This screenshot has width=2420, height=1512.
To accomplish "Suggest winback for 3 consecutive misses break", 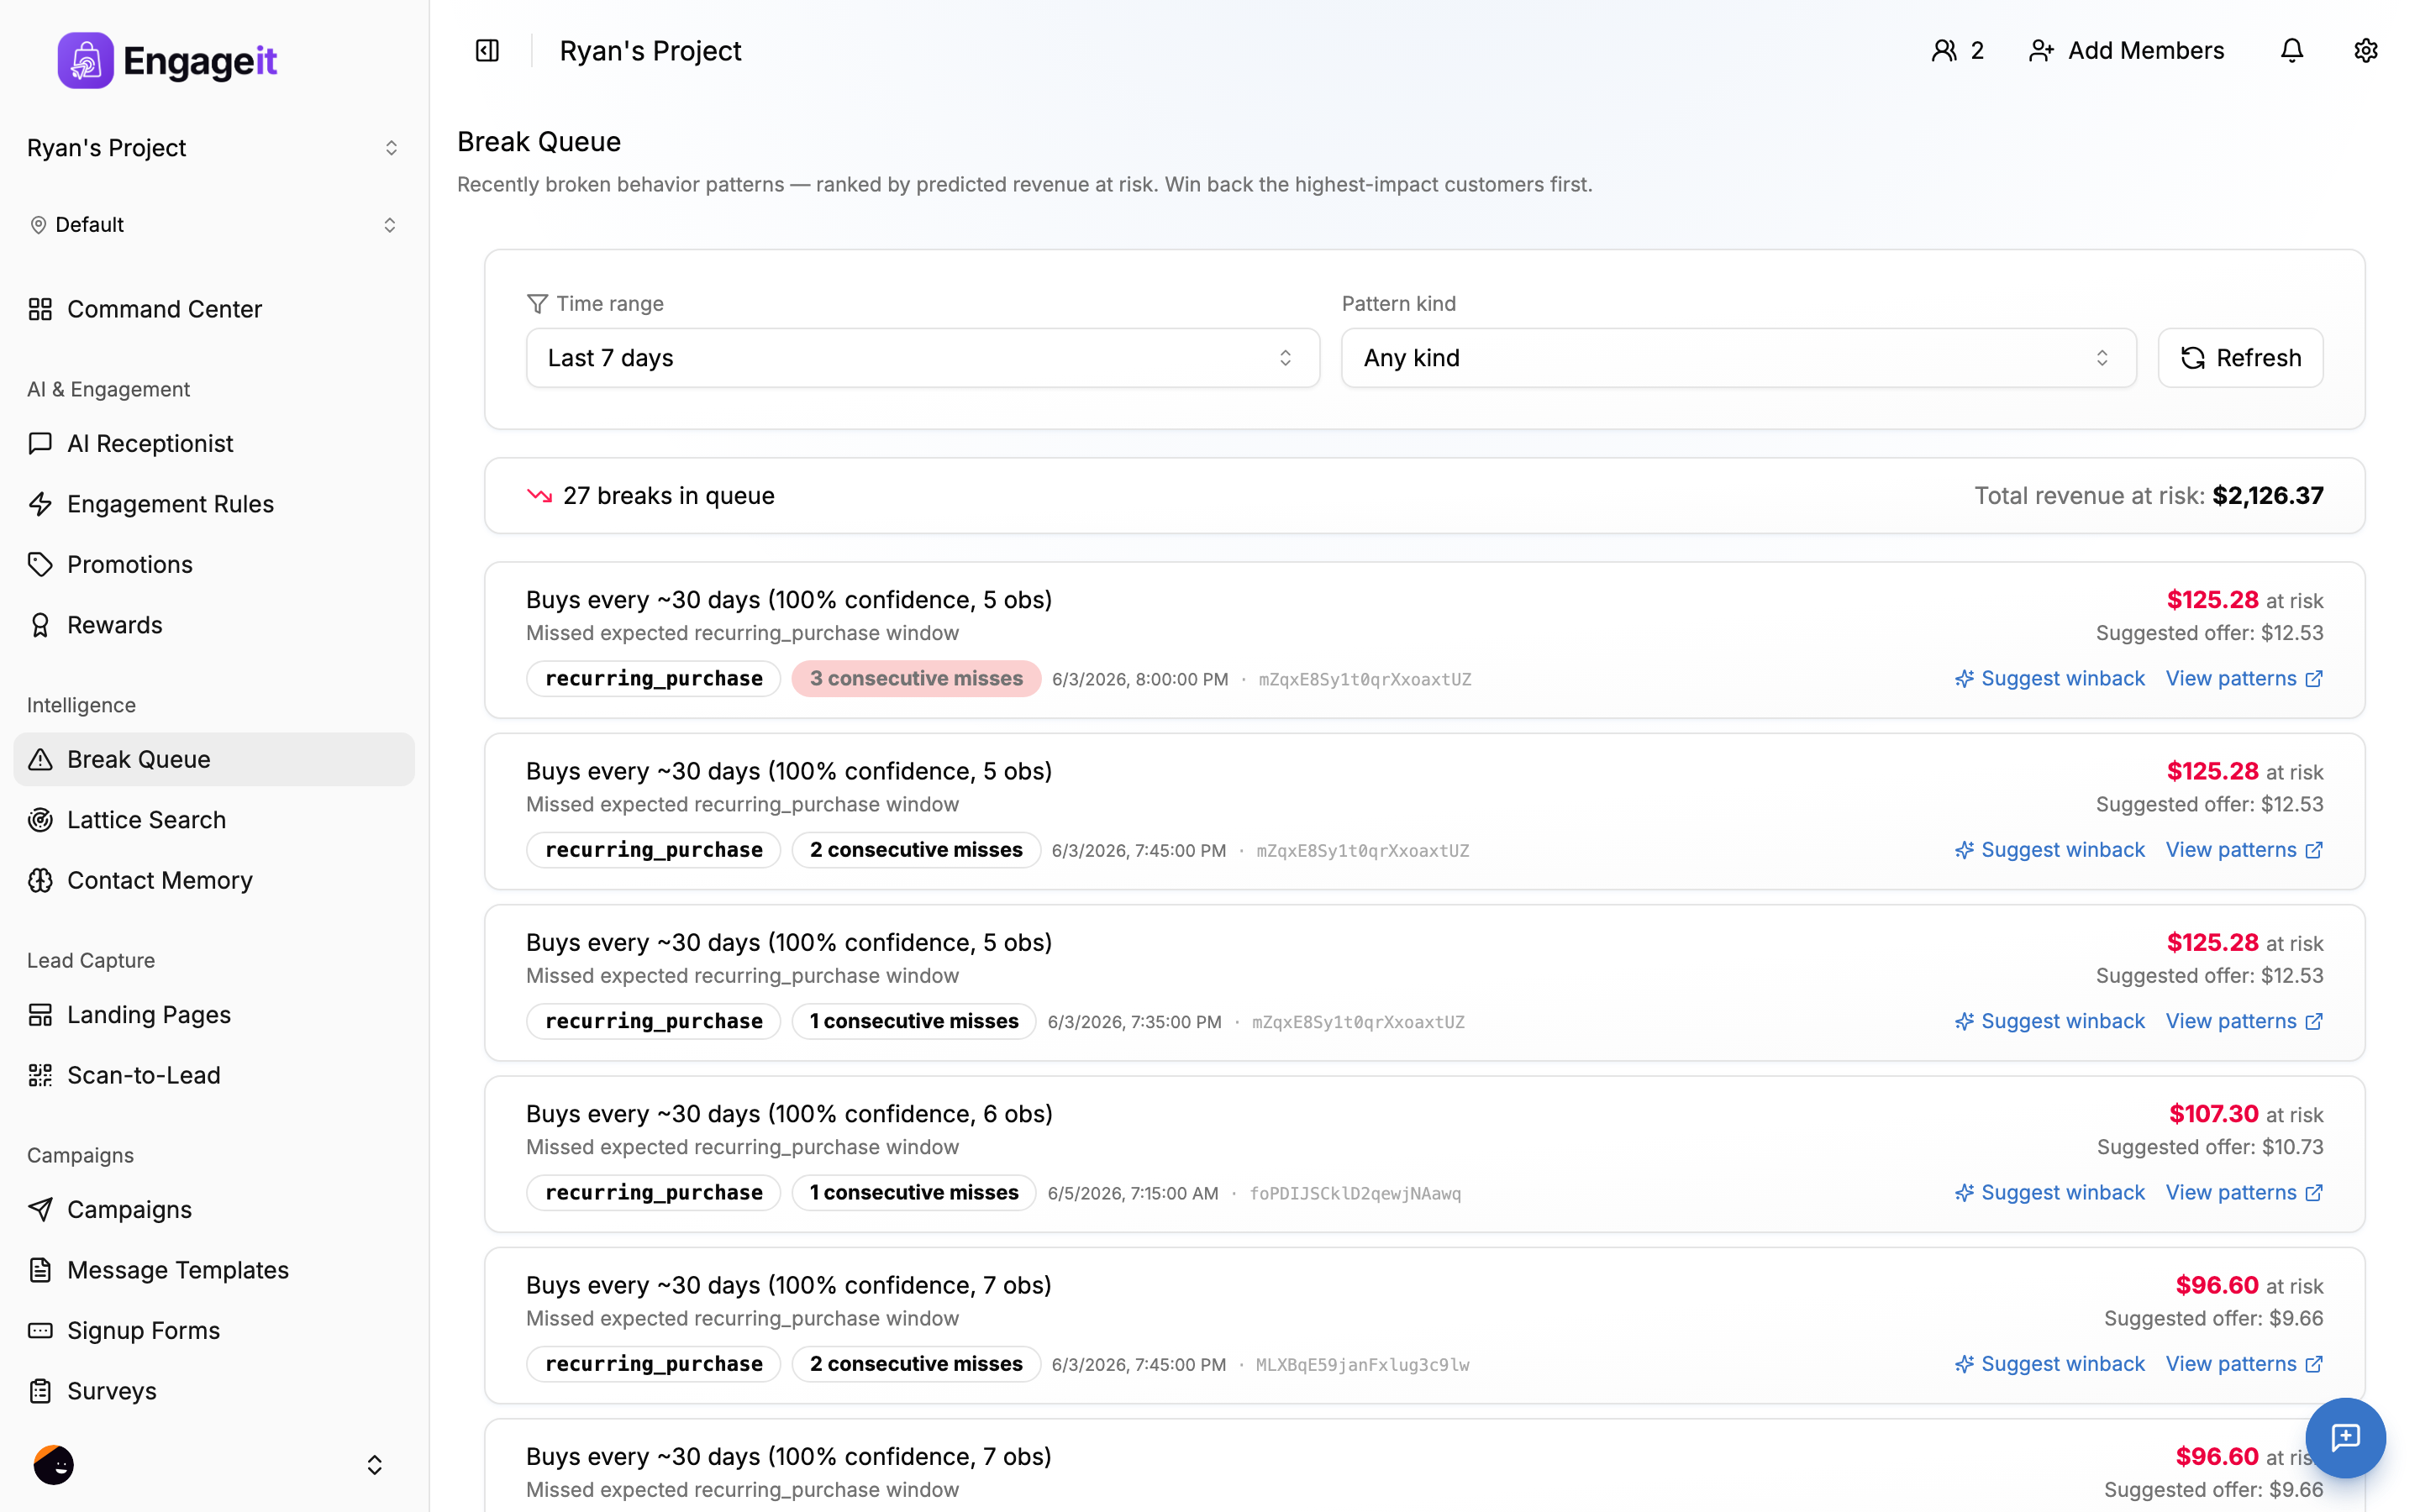I will coord(2049,678).
